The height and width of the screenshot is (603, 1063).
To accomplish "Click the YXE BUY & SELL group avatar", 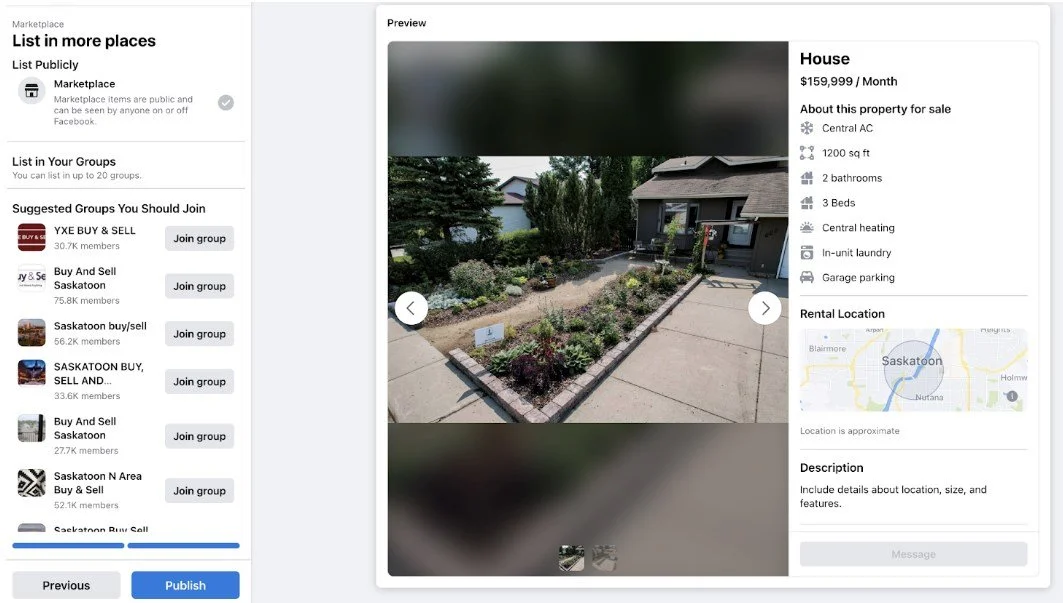I will [x=31, y=237].
